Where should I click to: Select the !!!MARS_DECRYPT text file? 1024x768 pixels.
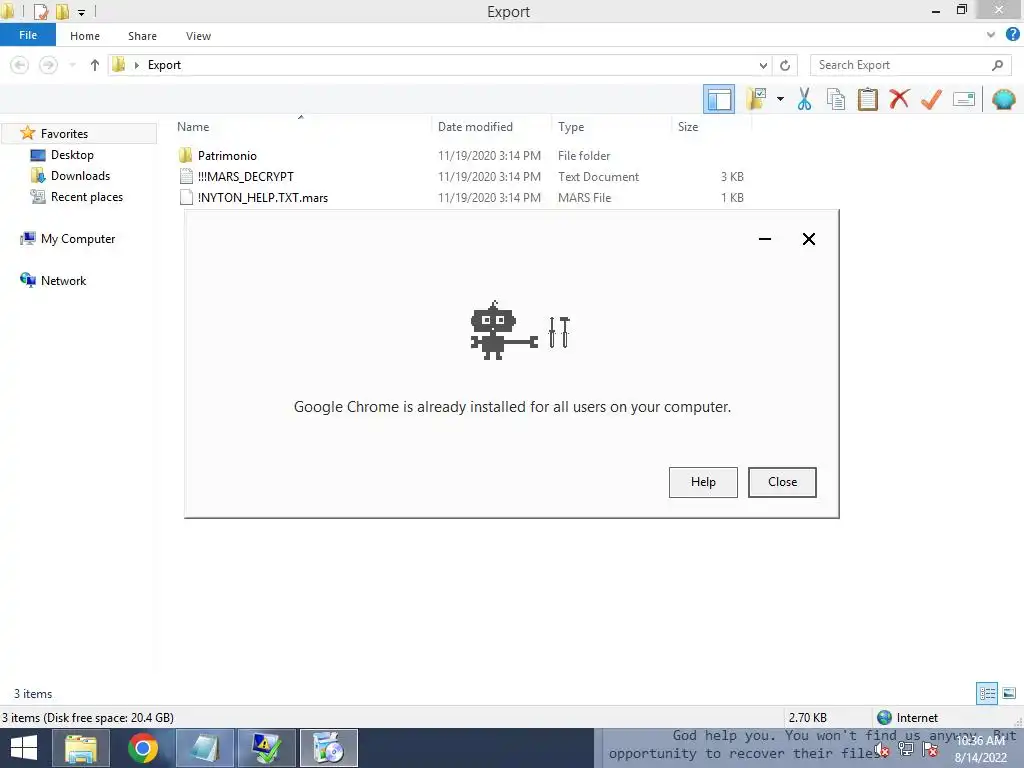click(246, 176)
